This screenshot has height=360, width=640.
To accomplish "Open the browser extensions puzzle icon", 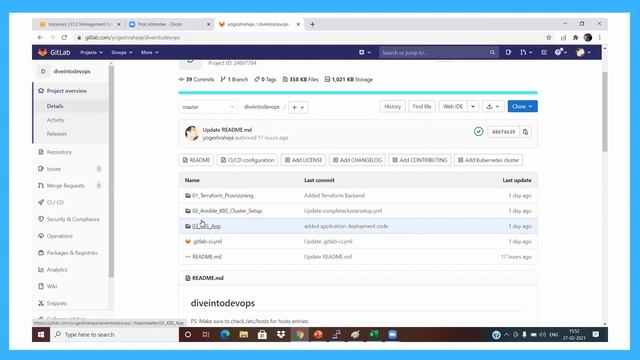I will (576, 37).
